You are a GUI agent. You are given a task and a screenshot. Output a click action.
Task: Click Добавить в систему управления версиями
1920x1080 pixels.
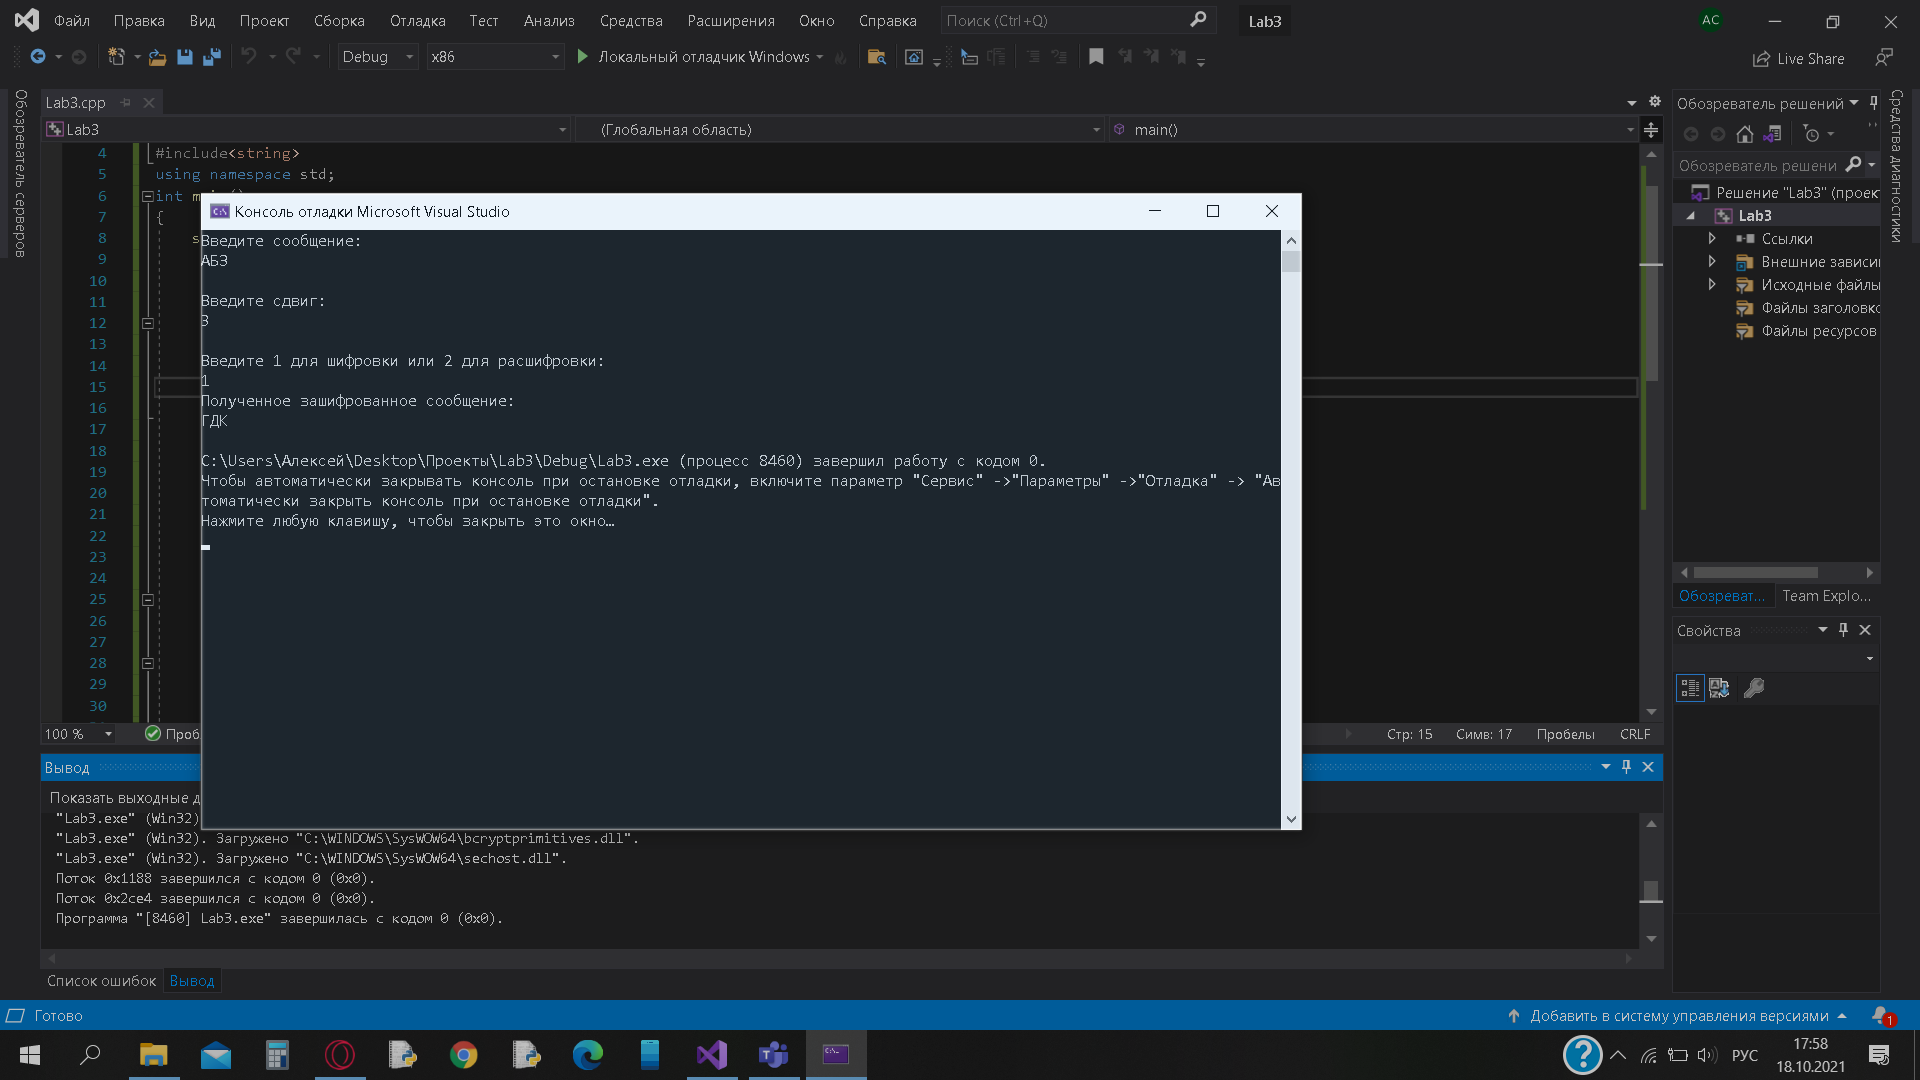click(1678, 1016)
